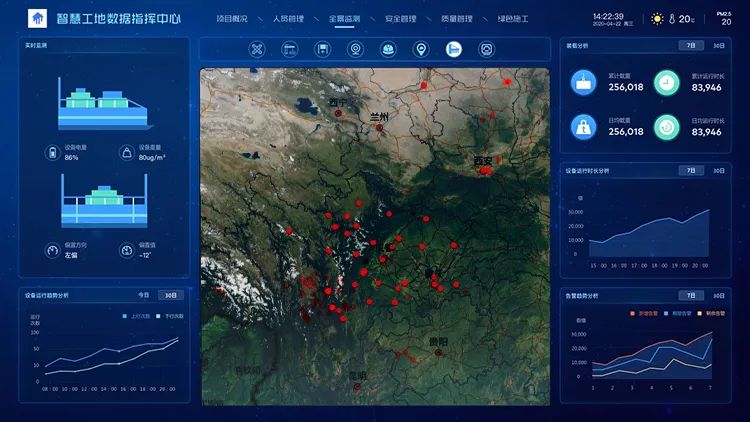Click the crossed-tools icon in map toolbar
The width and height of the screenshot is (750, 422).
click(x=257, y=49)
